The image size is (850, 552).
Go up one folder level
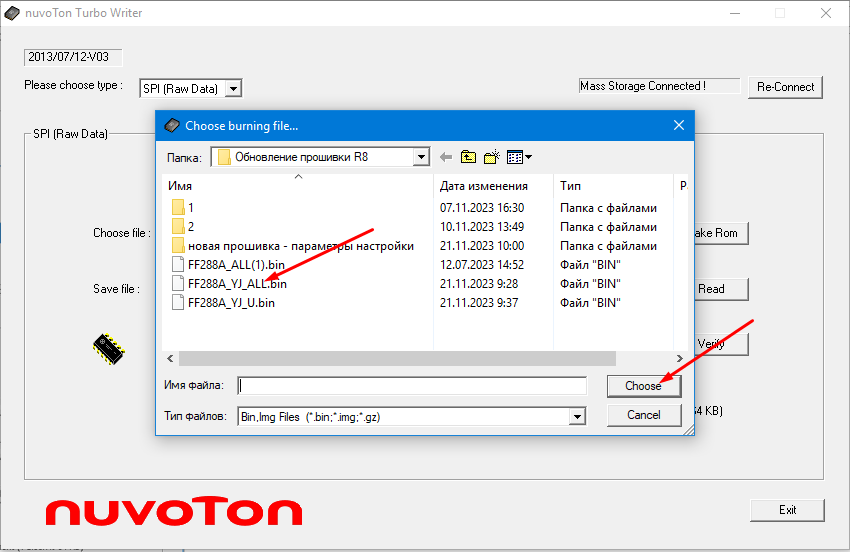pyautogui.click(x=468, y=157)
